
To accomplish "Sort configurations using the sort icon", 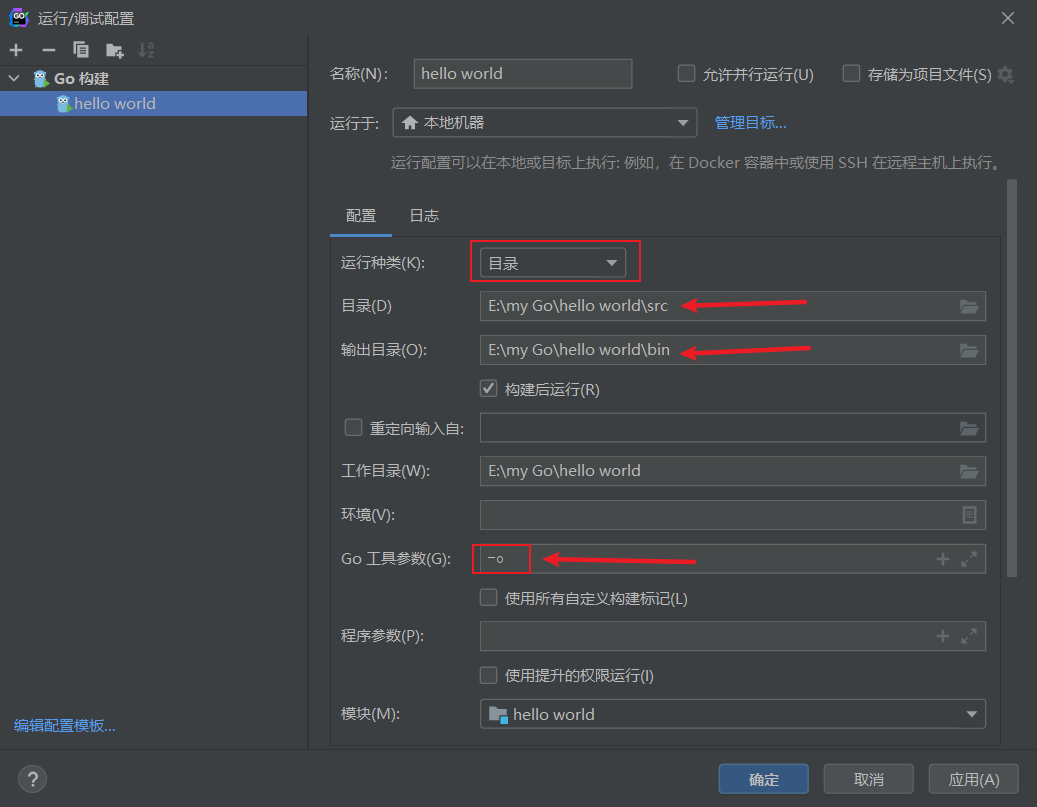I will point(147,49).
